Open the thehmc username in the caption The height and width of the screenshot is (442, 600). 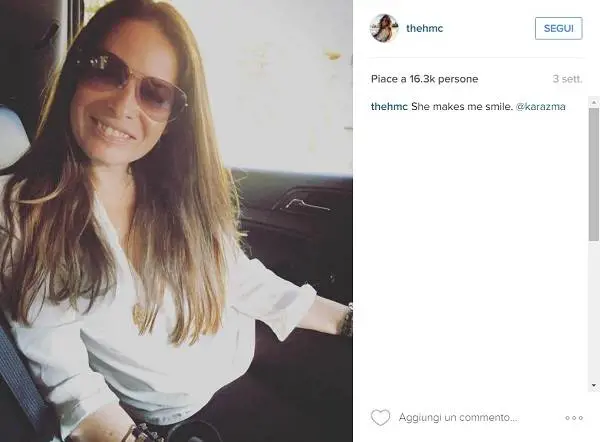389,106
